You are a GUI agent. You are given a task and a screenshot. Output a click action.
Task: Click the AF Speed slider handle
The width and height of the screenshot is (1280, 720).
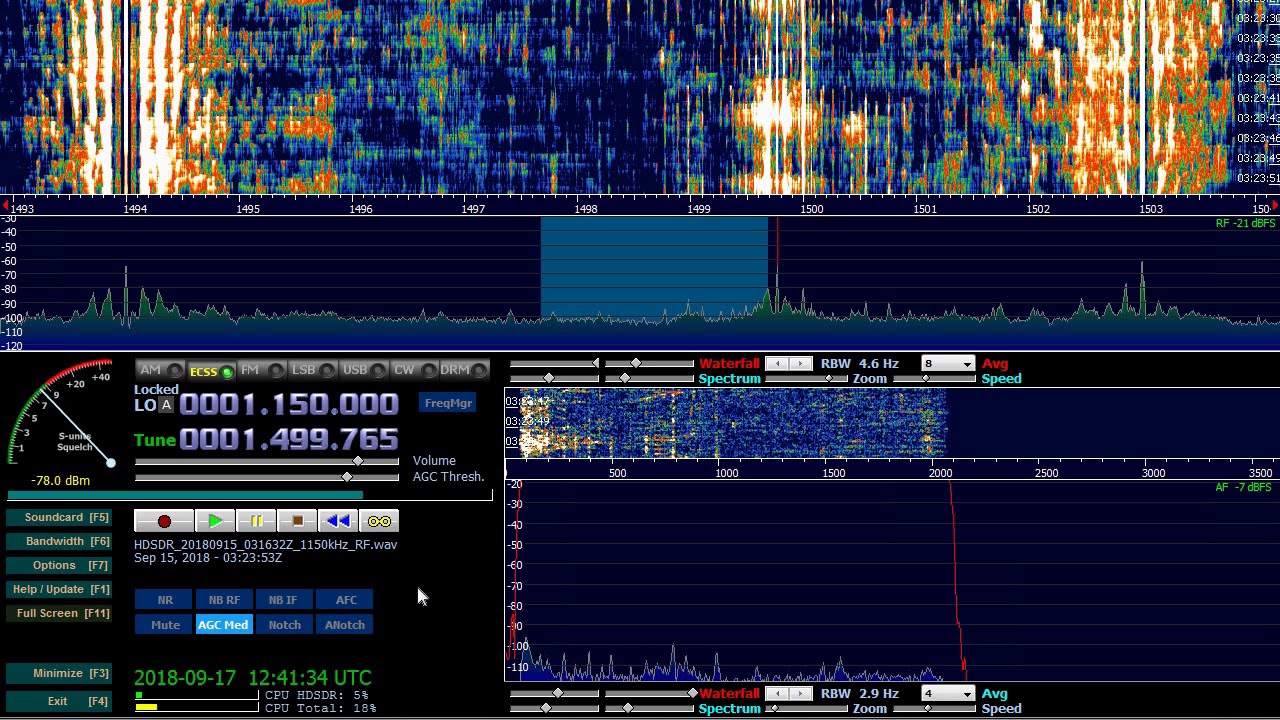click(927, 709)
